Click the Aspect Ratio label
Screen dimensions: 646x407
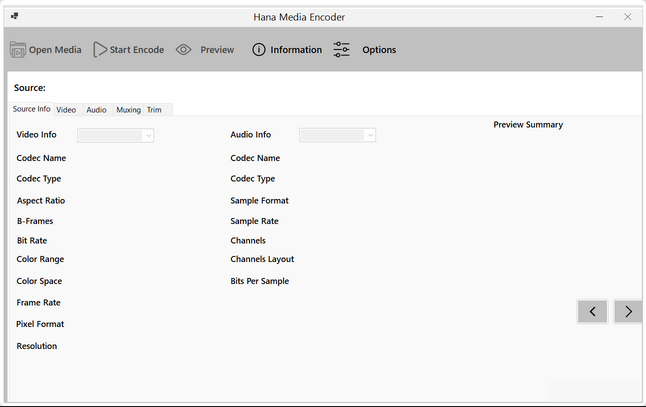point(41,201)
